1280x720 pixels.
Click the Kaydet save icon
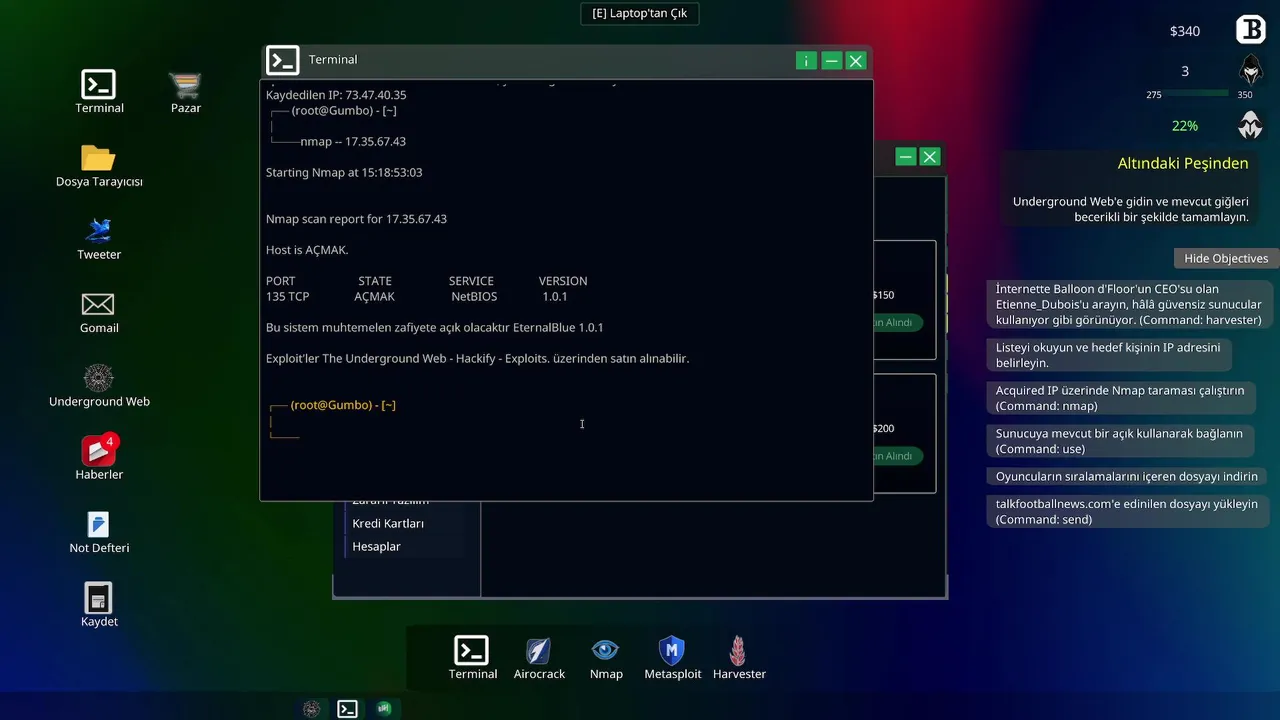pos(99,605)
